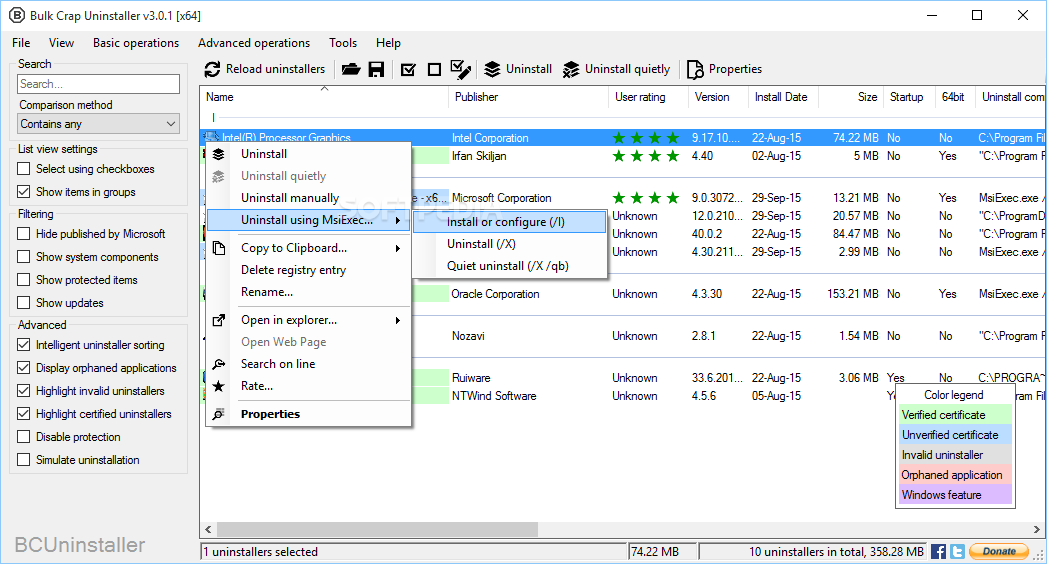Open the Advanced operations menu

pos(254,43)
